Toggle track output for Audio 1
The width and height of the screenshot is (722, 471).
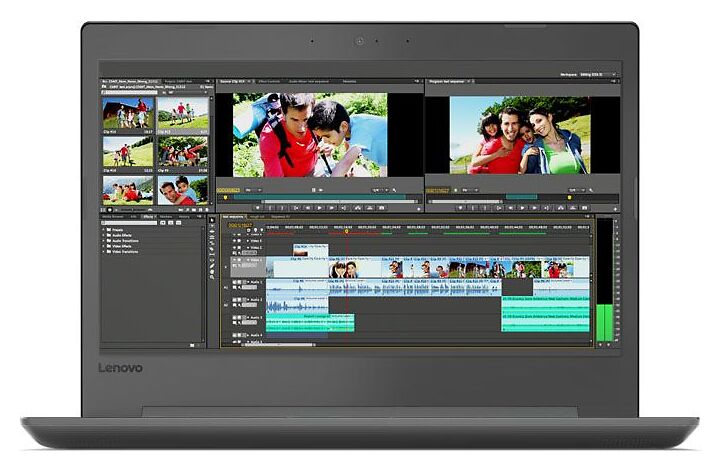coord(235,282)
